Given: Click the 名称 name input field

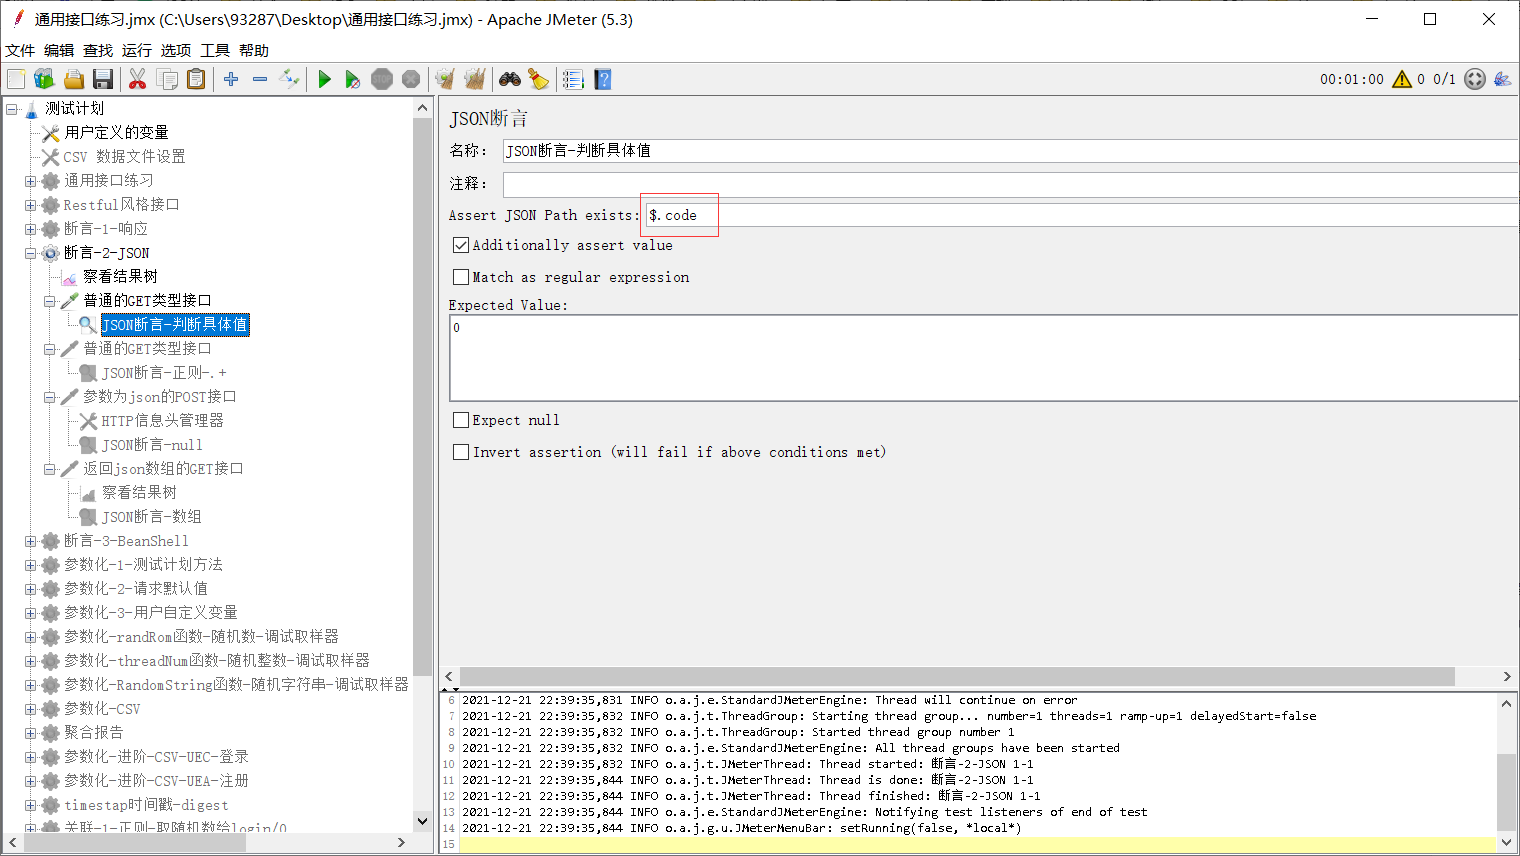Looking at the screenshot, I should tap(1011, 150).
